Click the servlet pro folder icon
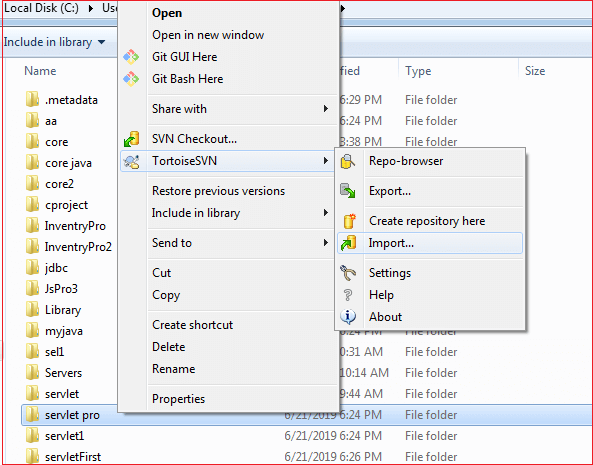Screen dimensions: 593x465 click(x=32, y=415)
